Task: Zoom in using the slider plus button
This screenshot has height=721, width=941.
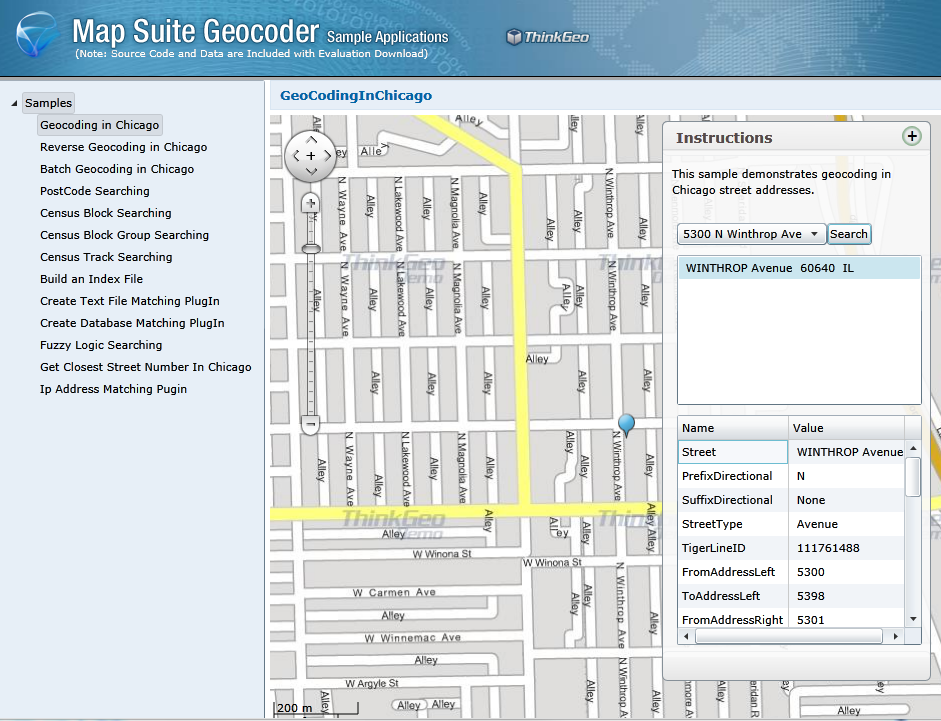Action: [x=310, y=203]
